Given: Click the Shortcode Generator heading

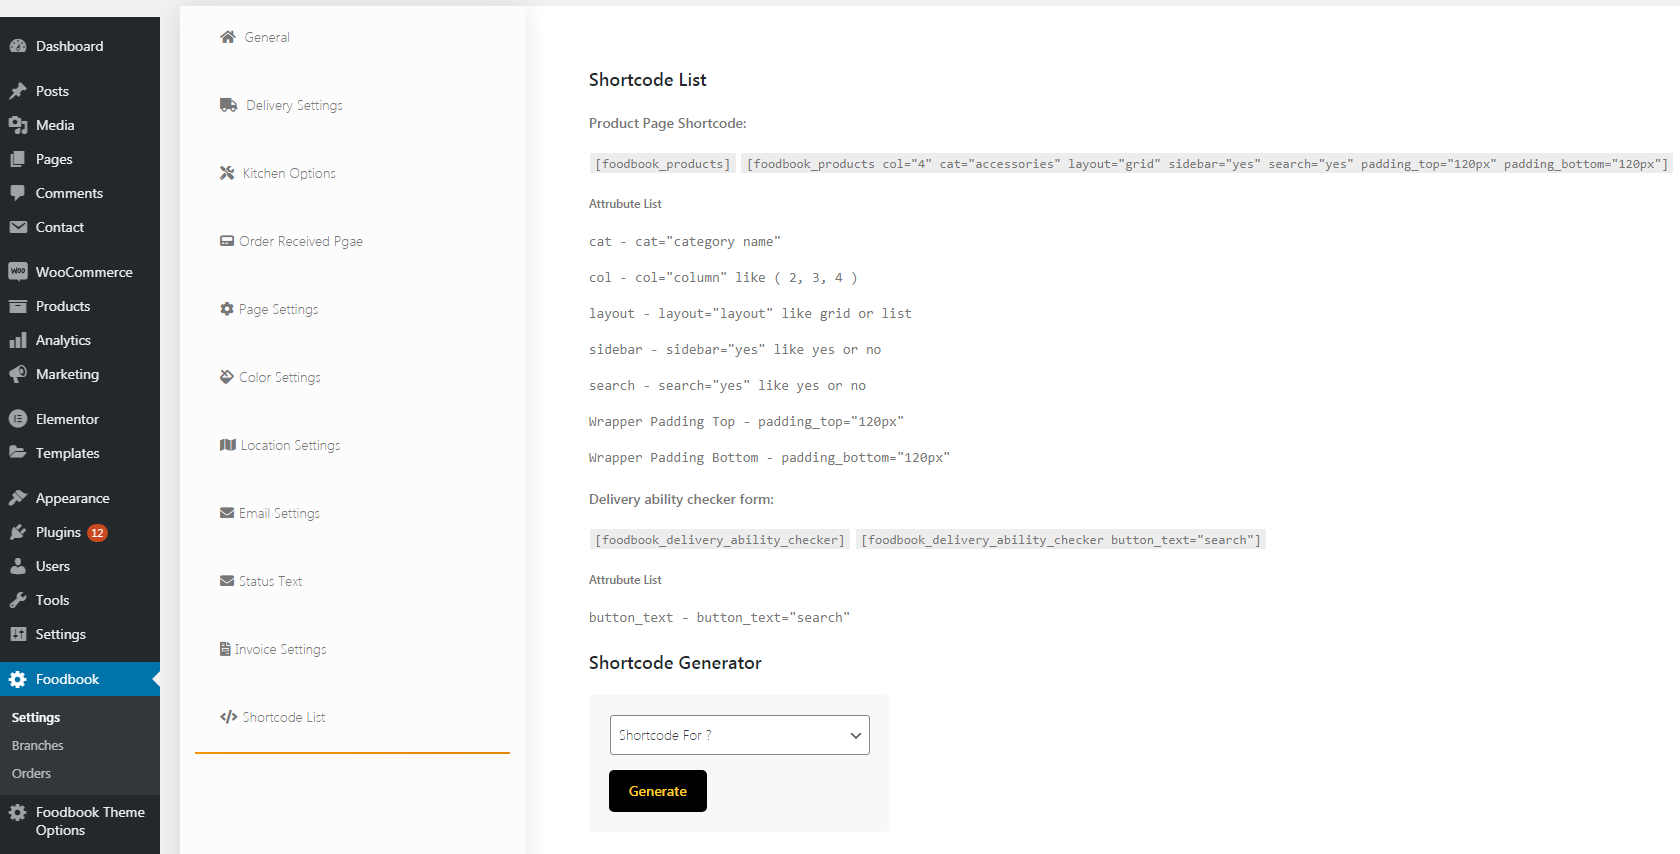Looking at the screenshot, I should (x=675, y=663).
